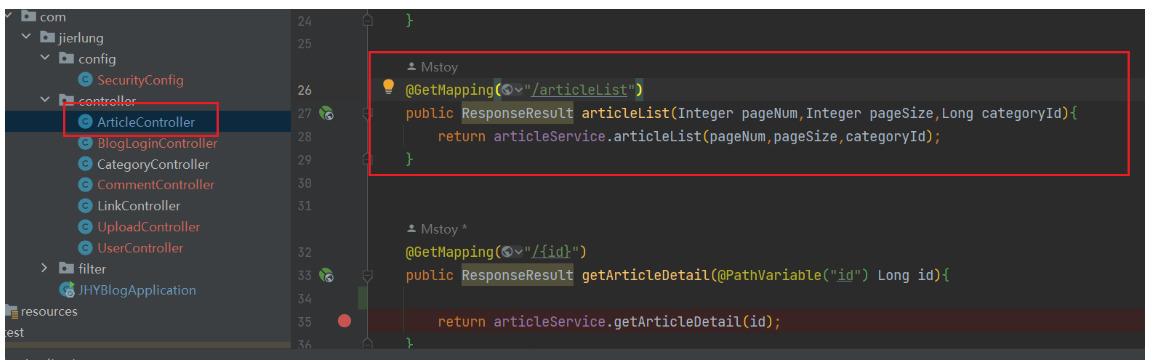Open CategoryController class
Screen dimensions: 1171x363
[153, 164]
